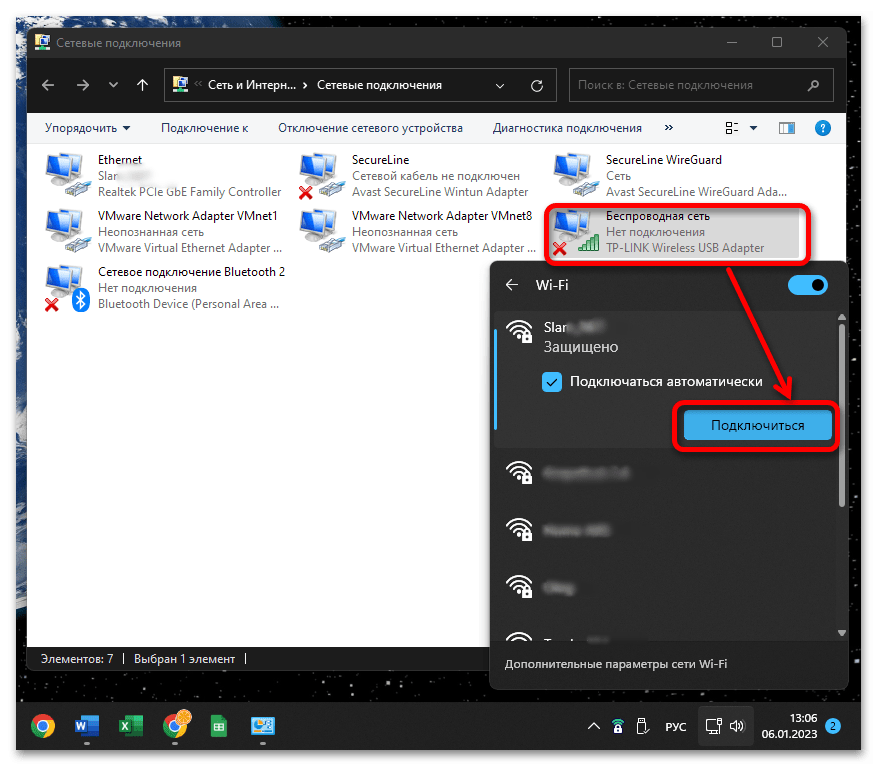
Task: Change view layout icon button
Action: pyautogui.click(x=732, y=129)
